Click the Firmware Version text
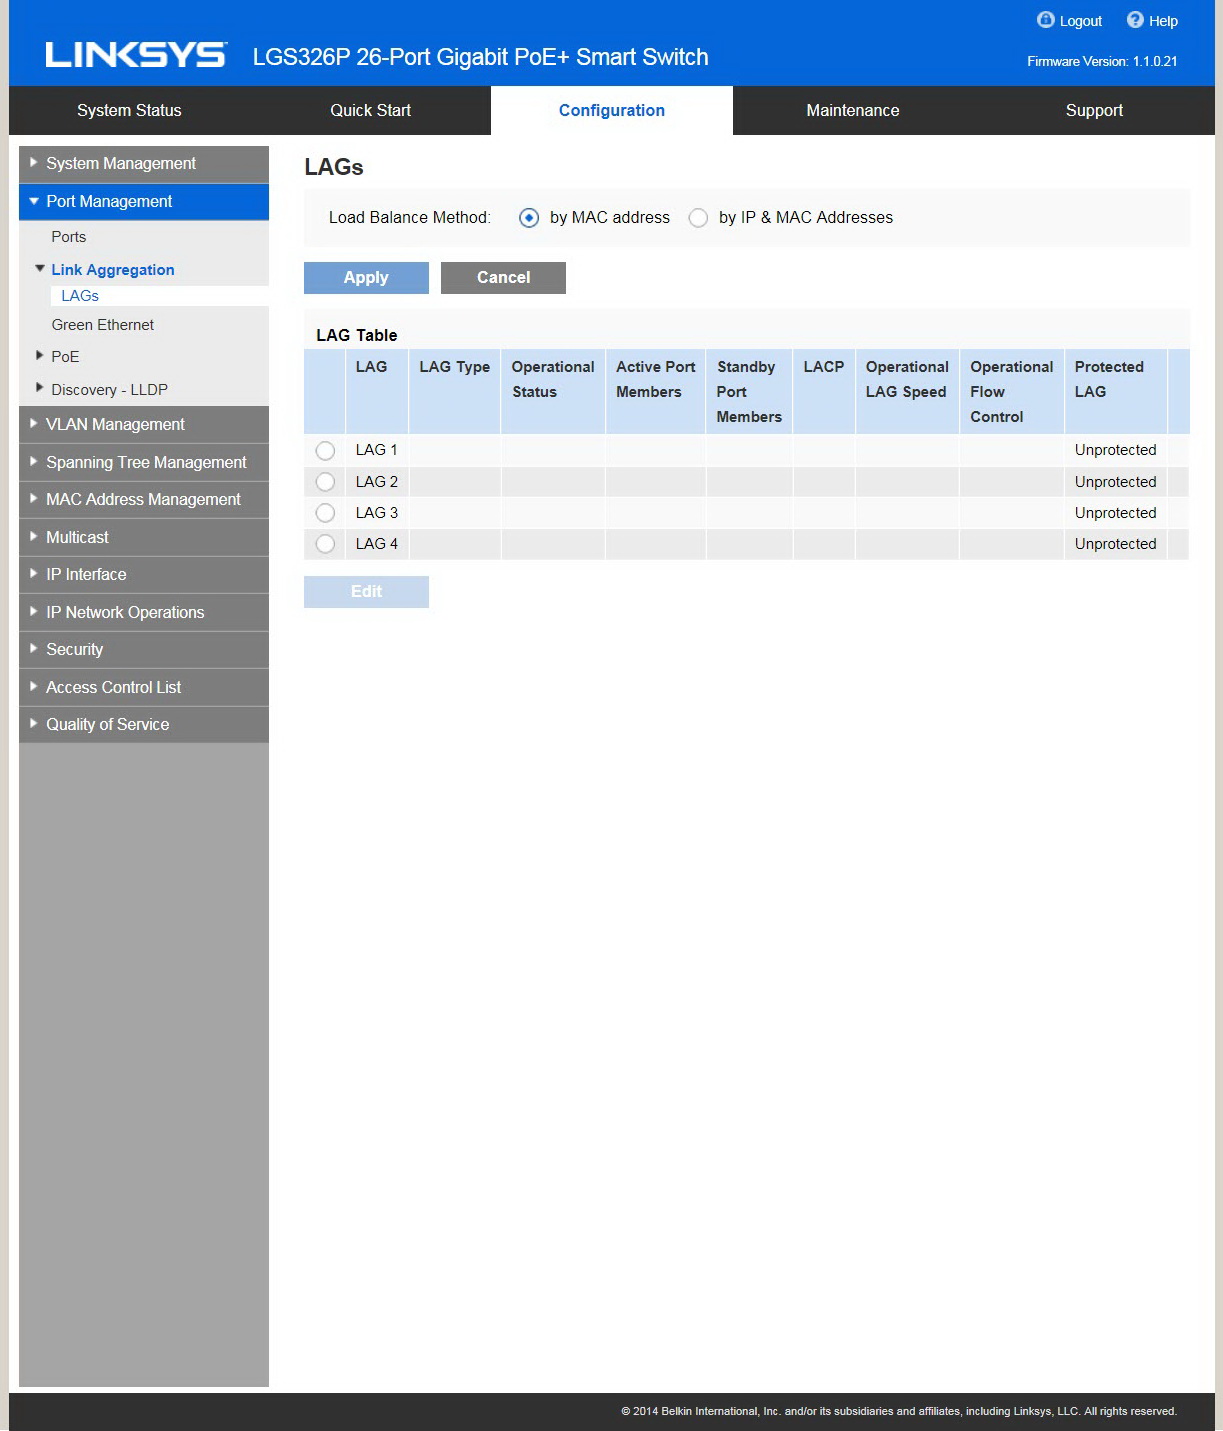The width and height of the screenshot is (1223, 1431). (1102, 62)
